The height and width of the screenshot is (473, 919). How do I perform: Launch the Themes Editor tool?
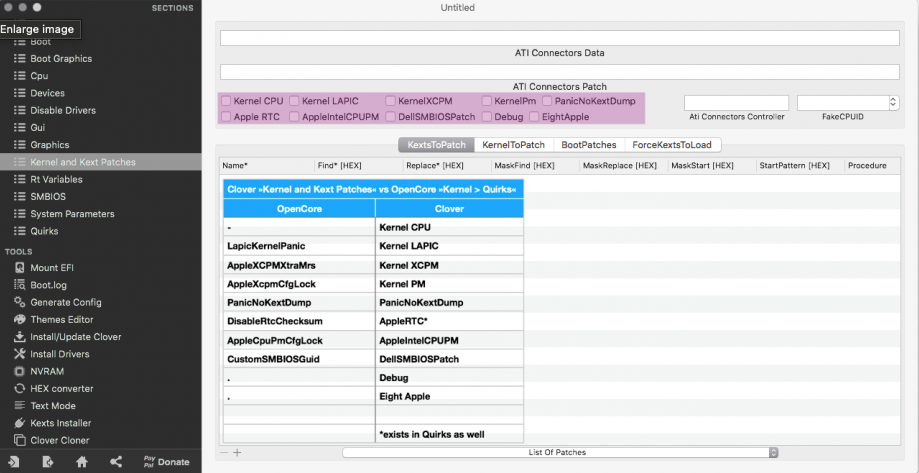coord(61,319)
